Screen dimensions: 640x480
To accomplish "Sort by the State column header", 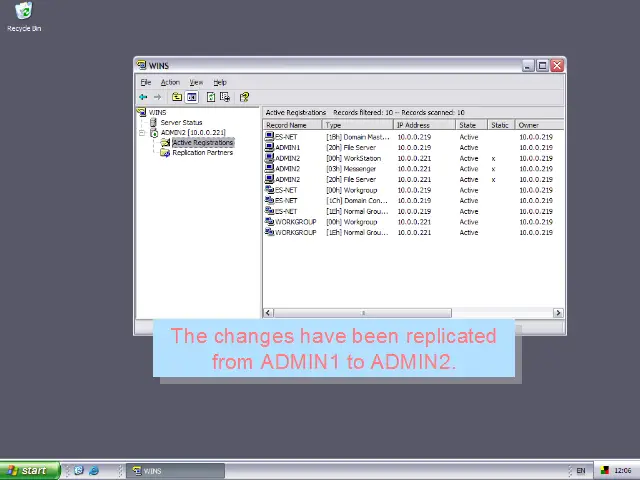I will (x=471, y=125).
